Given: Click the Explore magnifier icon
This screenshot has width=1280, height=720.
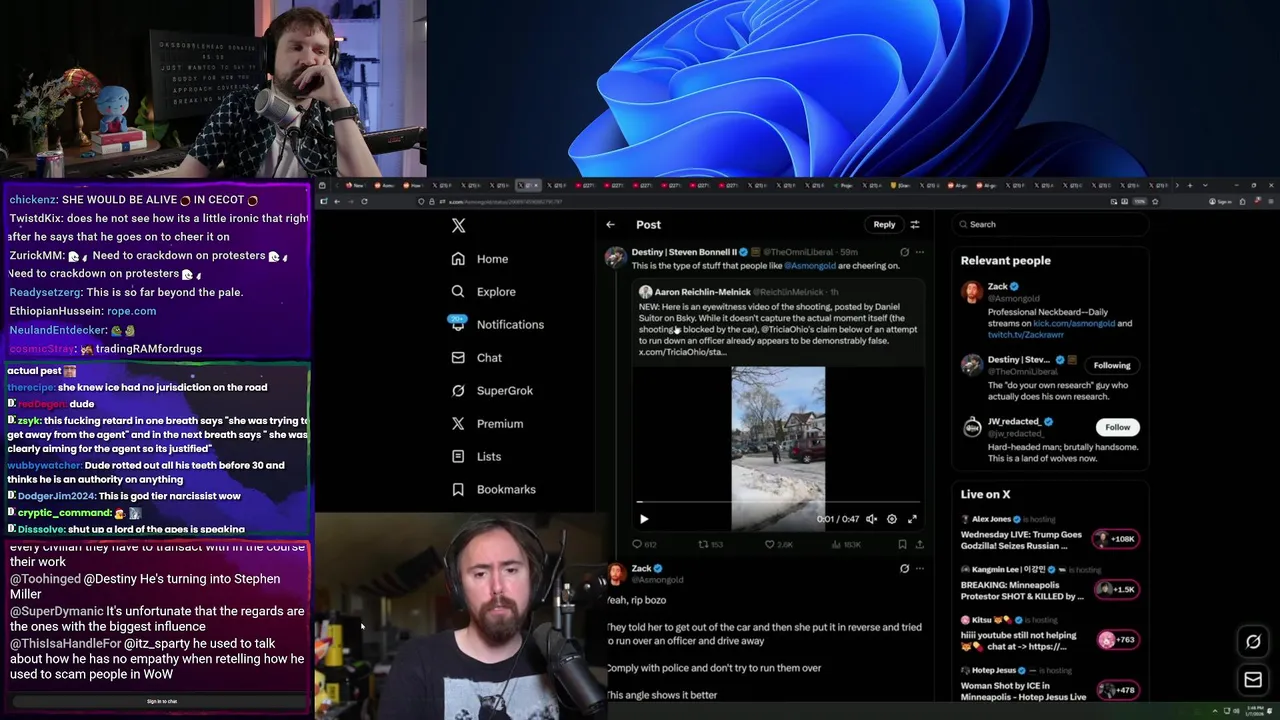Looking at the screenshot, I should click(x=458, y=292).
